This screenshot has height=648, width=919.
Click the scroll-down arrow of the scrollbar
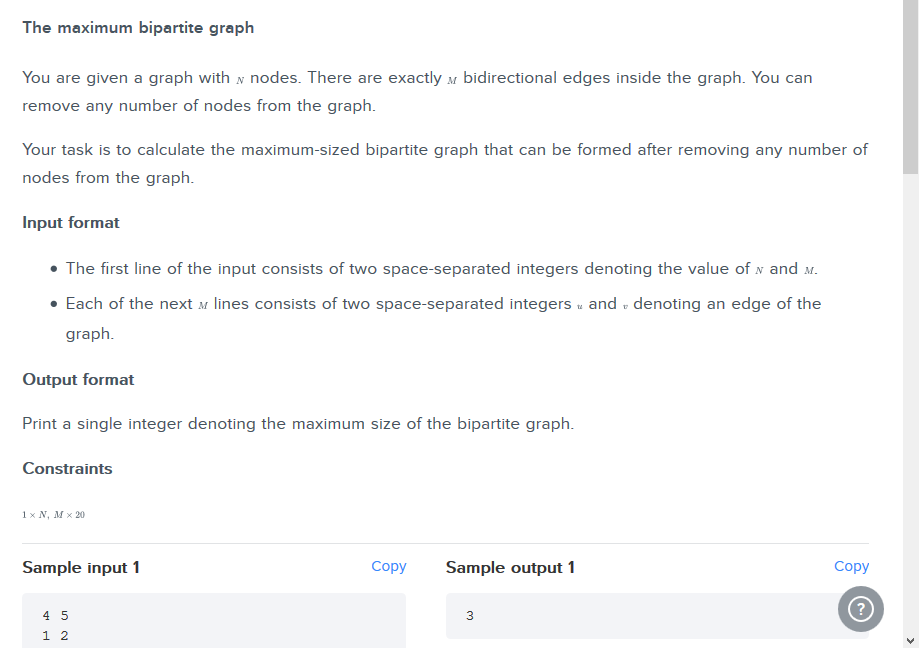coord(910,641)
